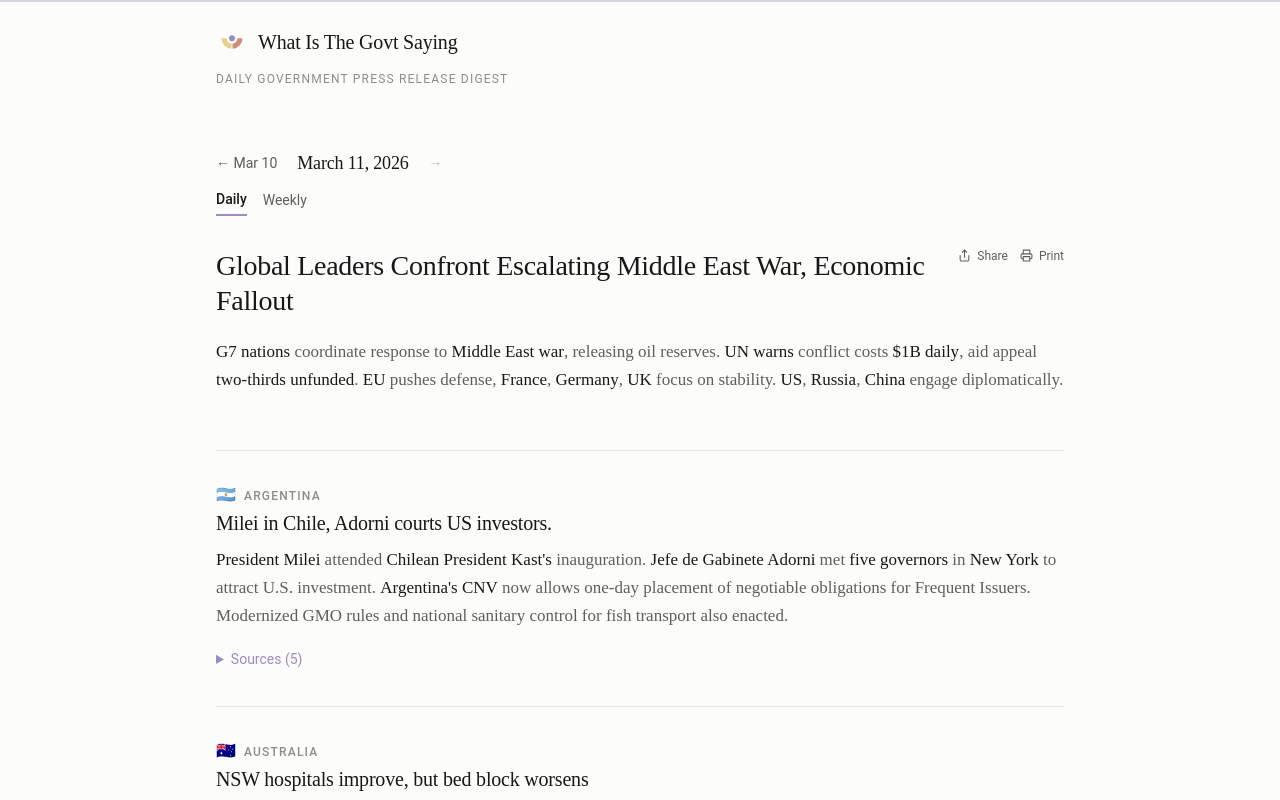
Task: Click the Global Leaders headline
Action: (x=570, y=283)
